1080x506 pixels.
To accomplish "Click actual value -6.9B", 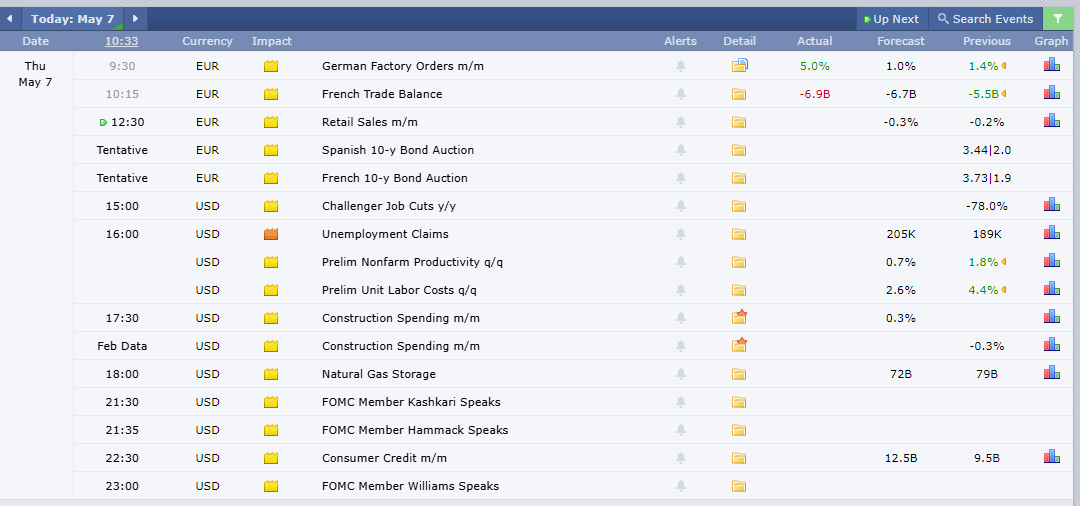I will (815, 94).
